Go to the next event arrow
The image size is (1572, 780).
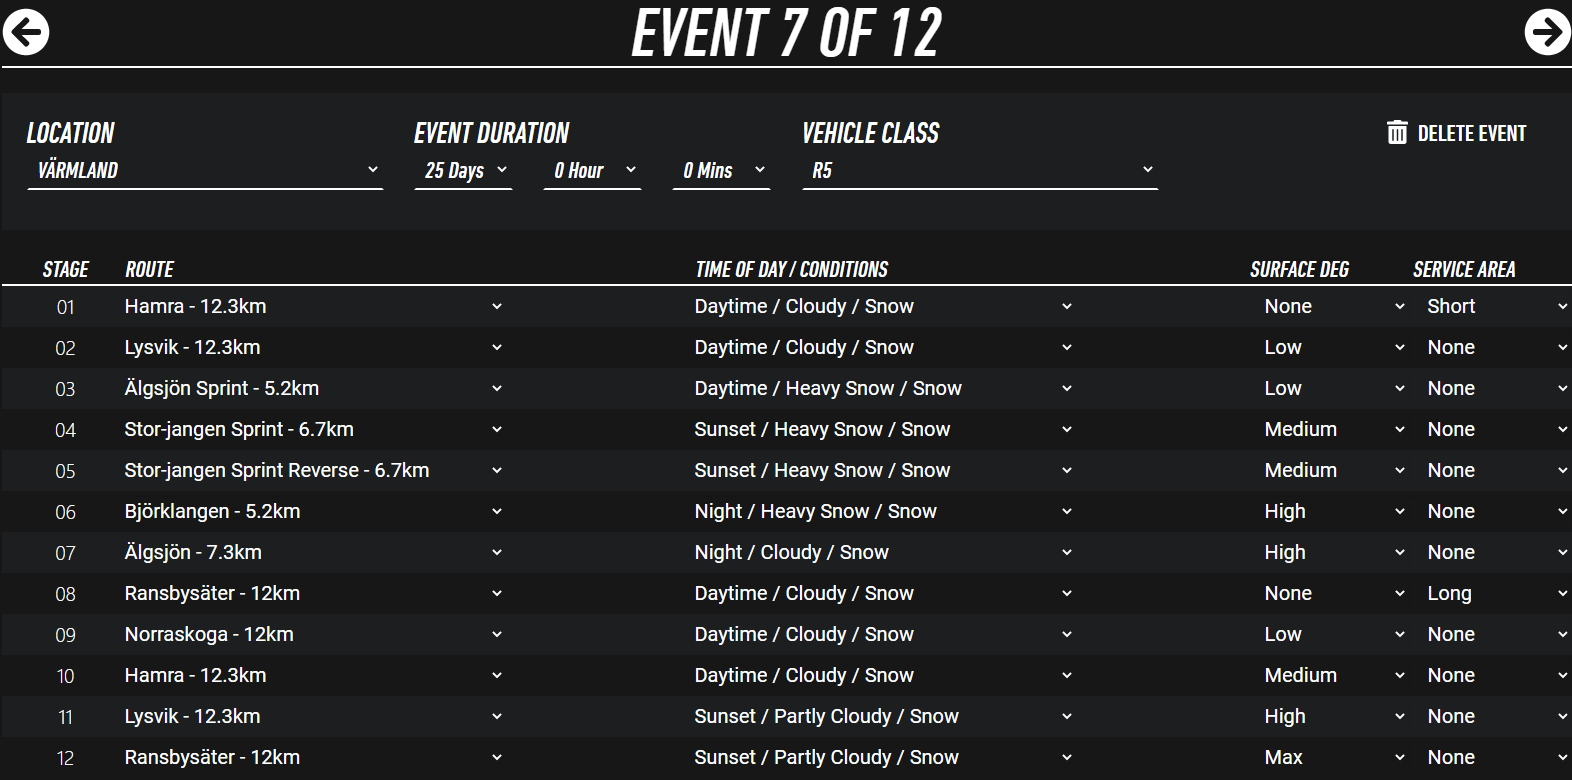(1546, 32)
